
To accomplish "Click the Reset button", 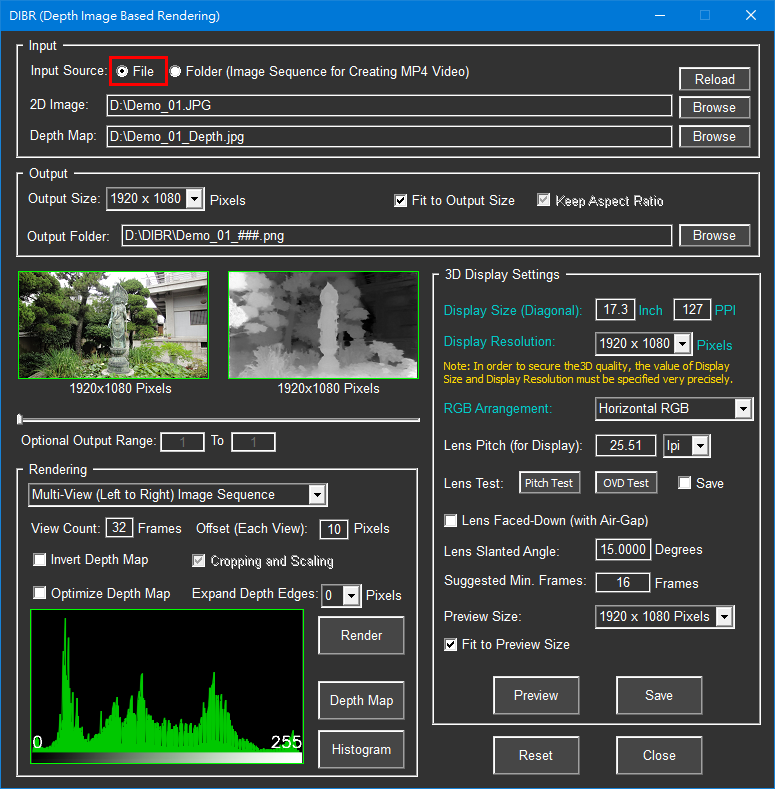I will point(536,755).
